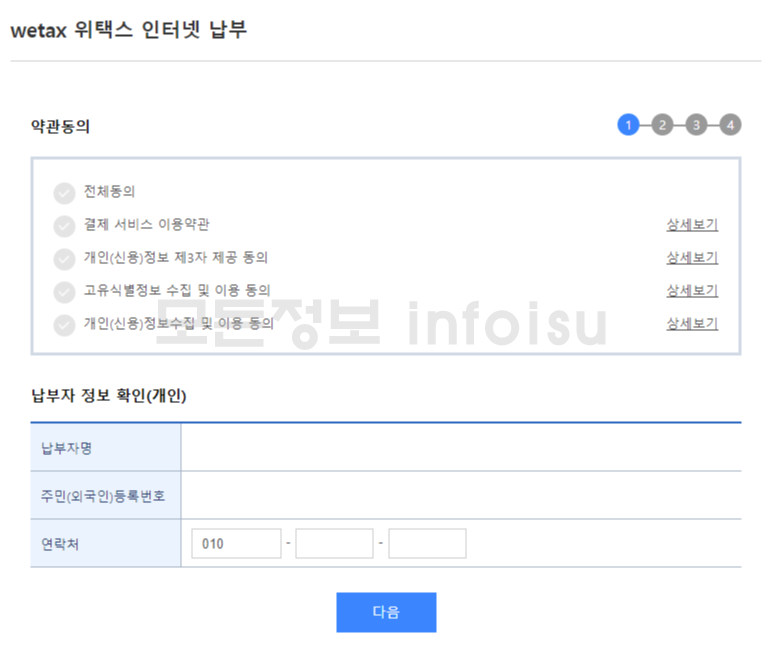Open 상세보기 for 고유식별정보 수집 동의
The image size is (762, 648).
pyautogui.click(x=692, y=291)
